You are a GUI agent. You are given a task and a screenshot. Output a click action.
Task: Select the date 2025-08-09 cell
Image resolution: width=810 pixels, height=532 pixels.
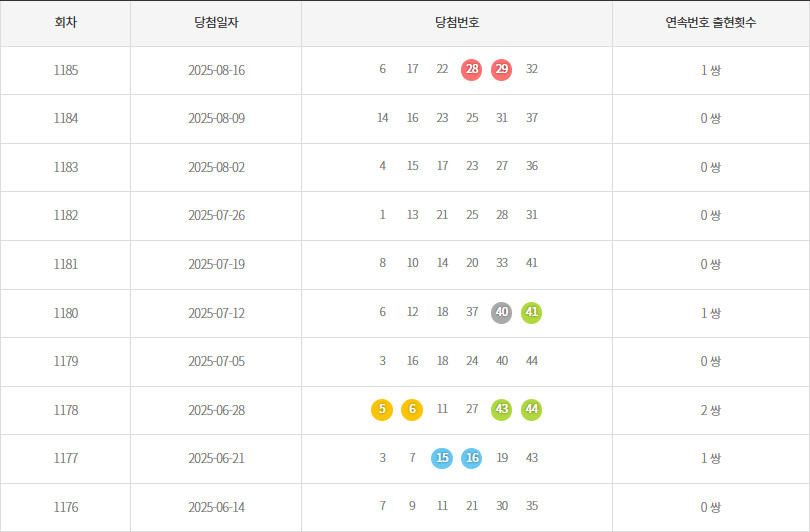(216, 119)
